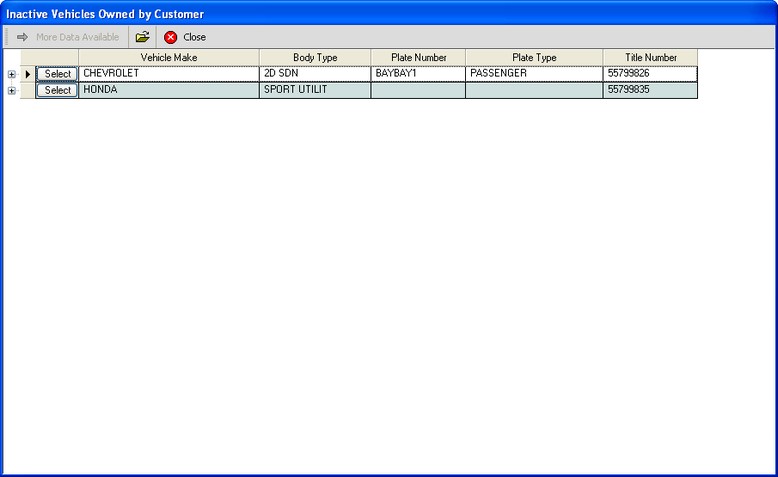The height and width of the screenshot is (477, 778).
Task: Click the 2D SDN body type cell
Action: click(314, 74)
